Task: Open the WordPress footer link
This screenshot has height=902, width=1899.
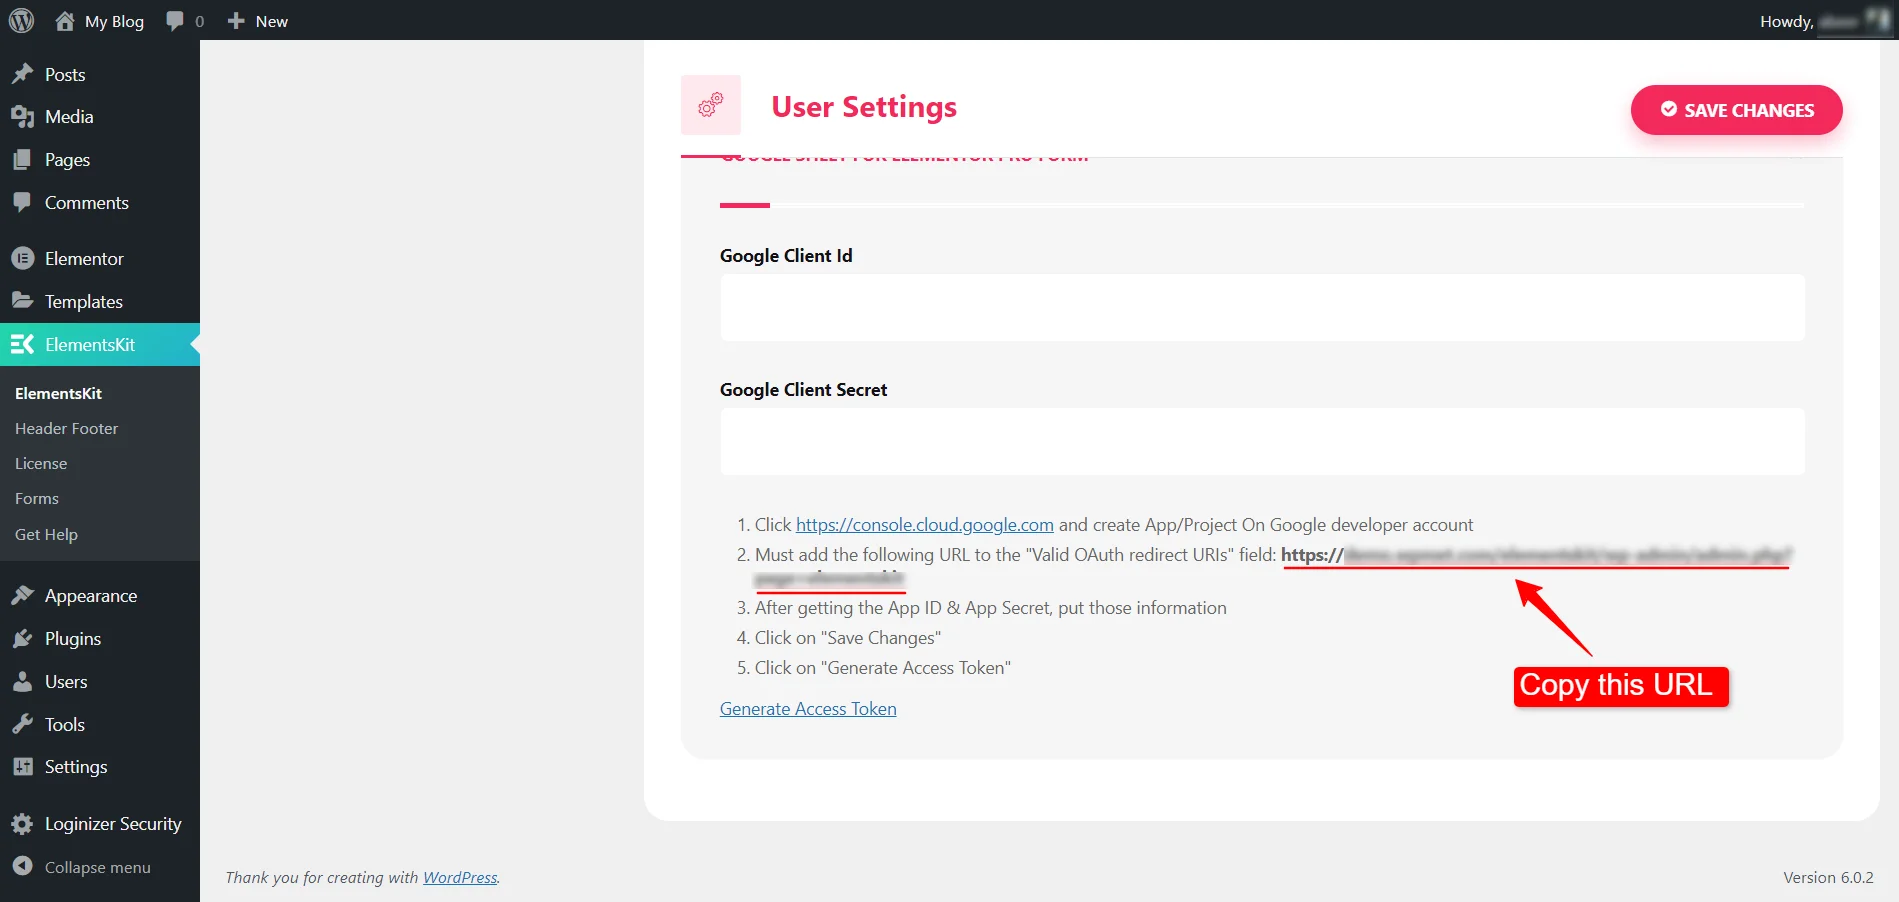Action: (x=460, y=877)
